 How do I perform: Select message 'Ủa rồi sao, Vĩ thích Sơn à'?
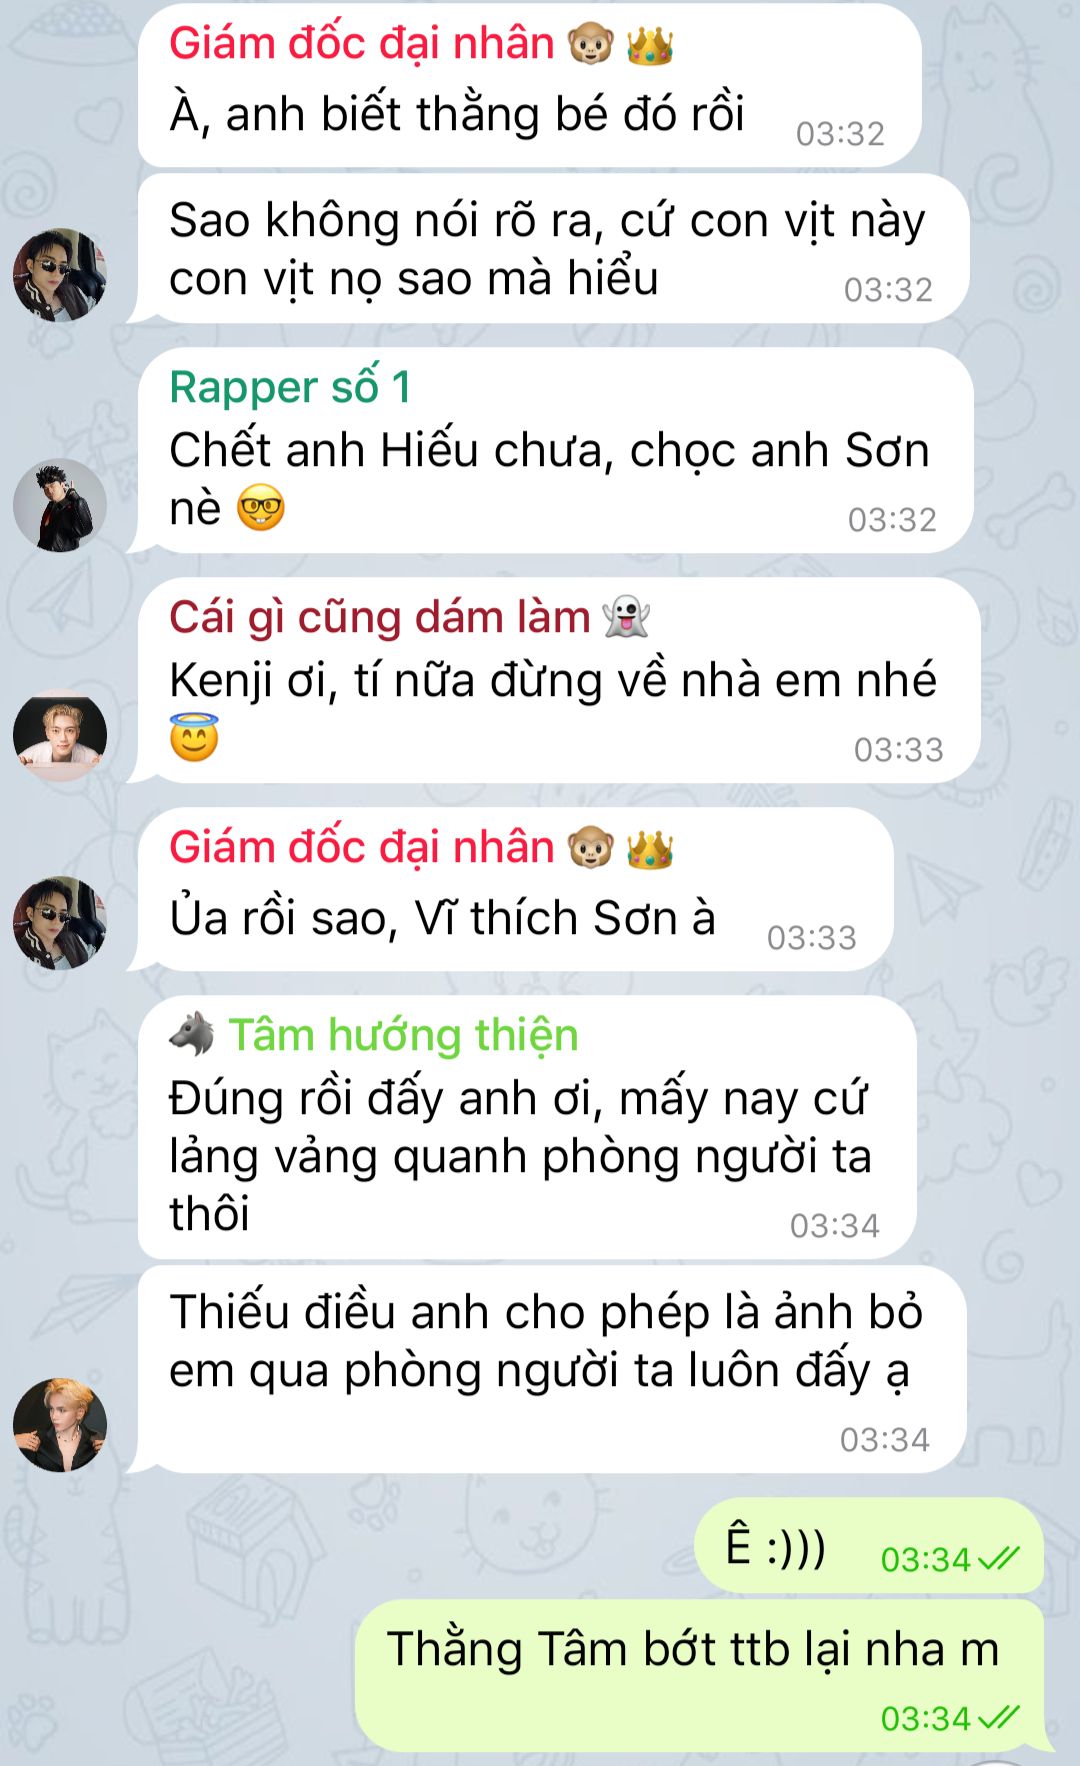(x=516, y=889)
